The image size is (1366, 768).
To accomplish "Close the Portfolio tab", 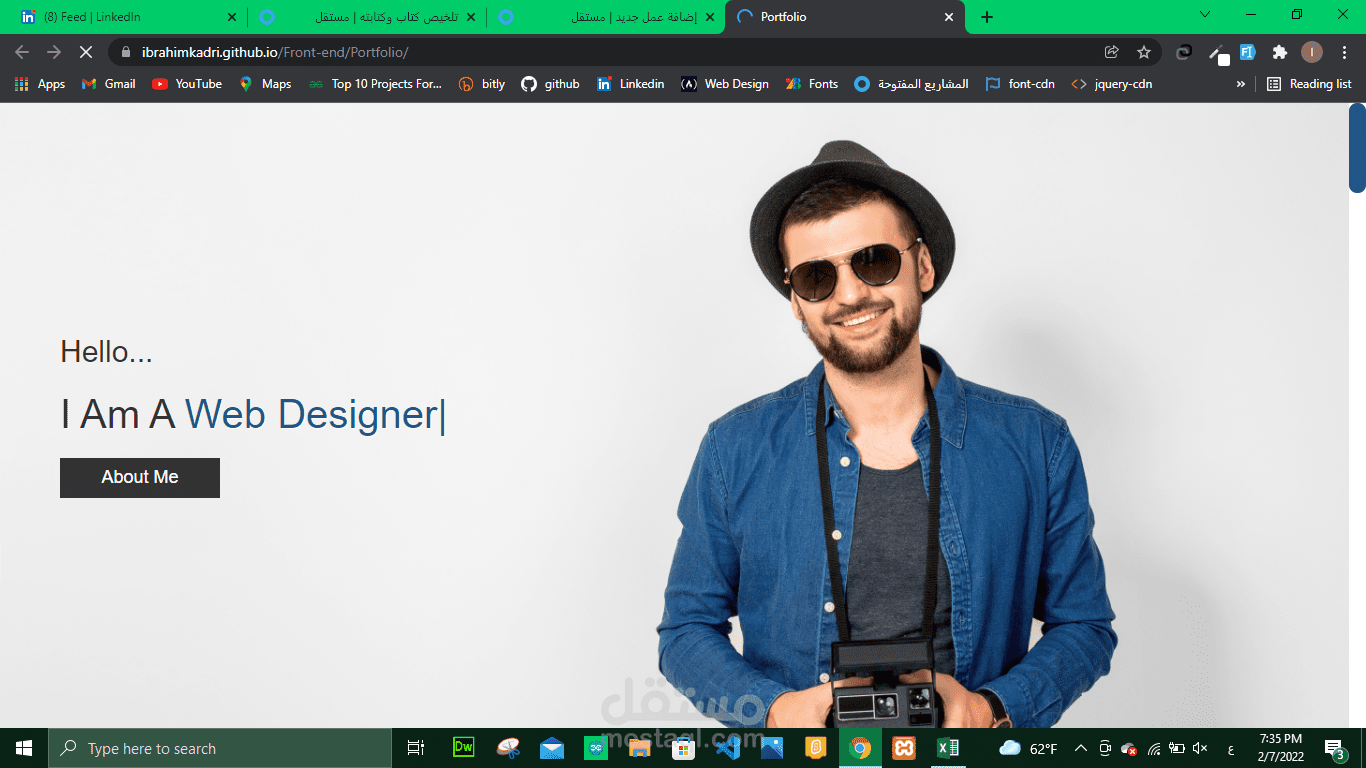I will [x=949, y=17].
